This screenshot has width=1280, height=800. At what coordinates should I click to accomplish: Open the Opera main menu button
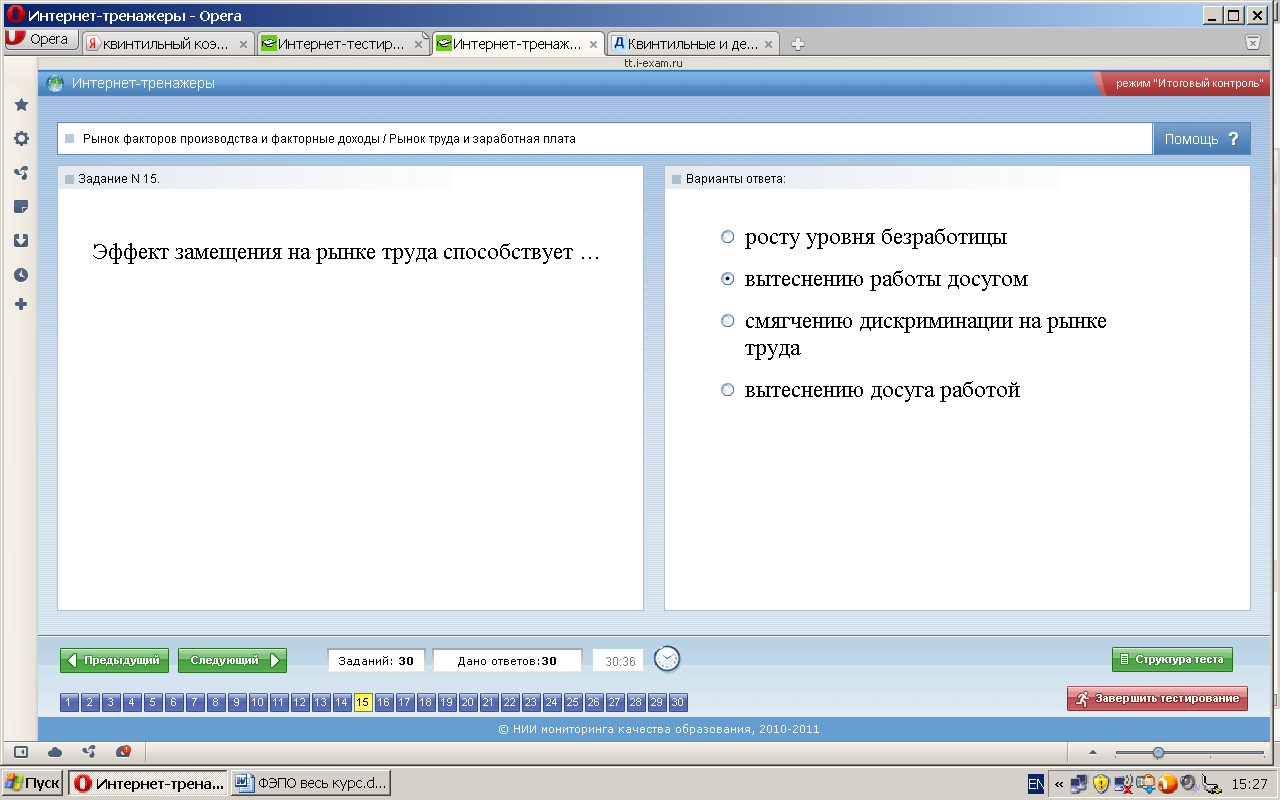click(x=39, y=40)
